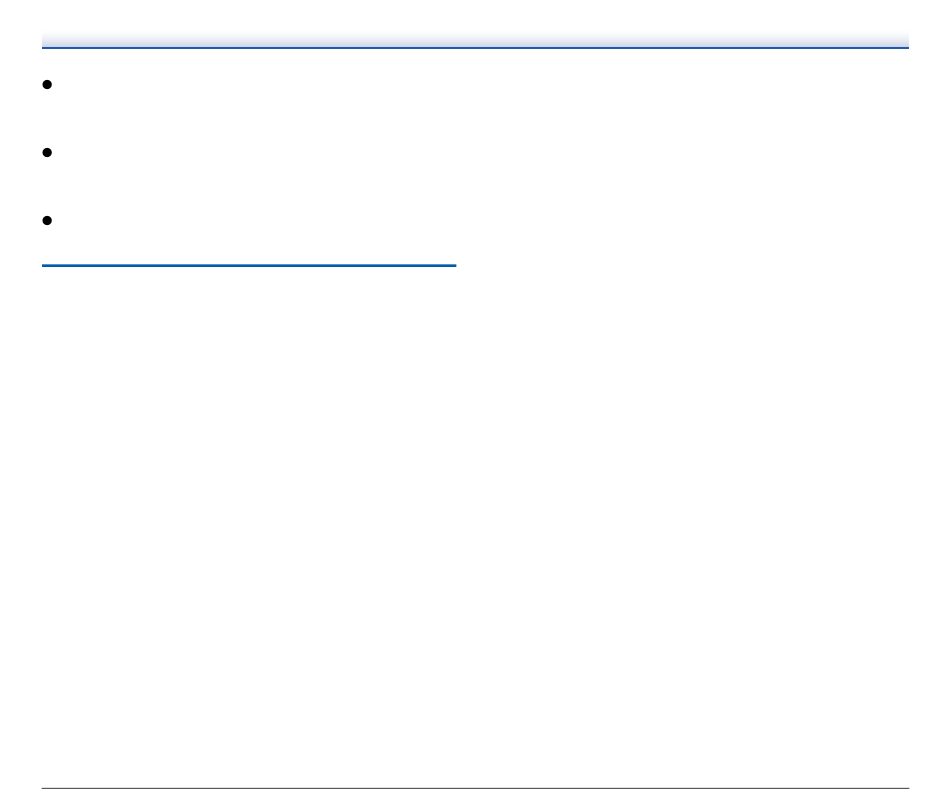Click the left end of the header bar

coord(45,40)
